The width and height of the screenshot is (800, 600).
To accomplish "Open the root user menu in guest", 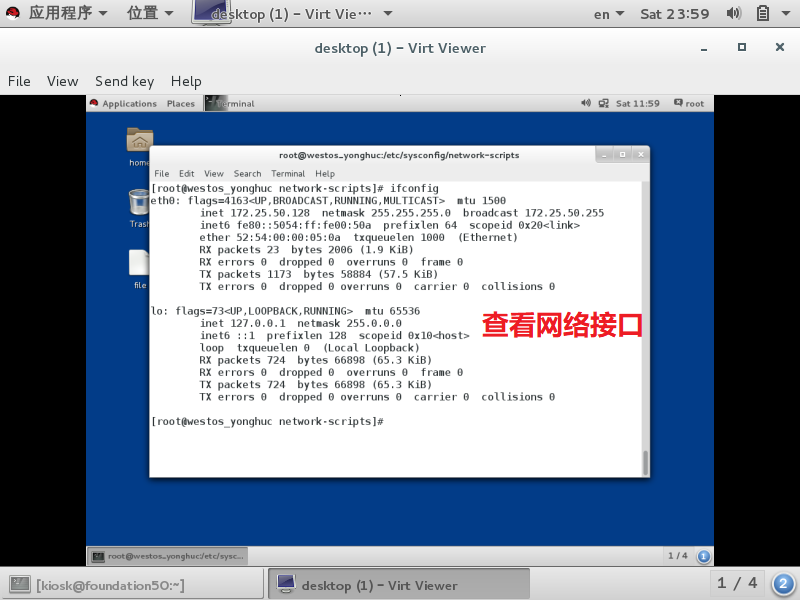I will 689,104.
